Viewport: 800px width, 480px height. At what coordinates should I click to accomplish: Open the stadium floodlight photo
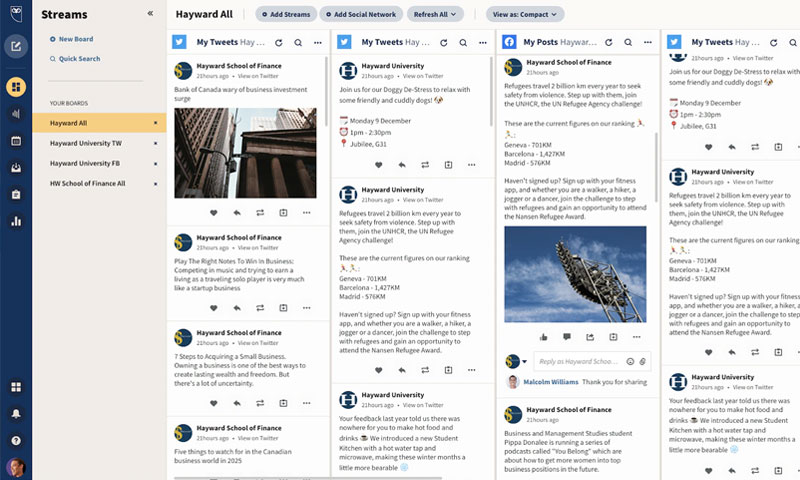tap(575, 274)
